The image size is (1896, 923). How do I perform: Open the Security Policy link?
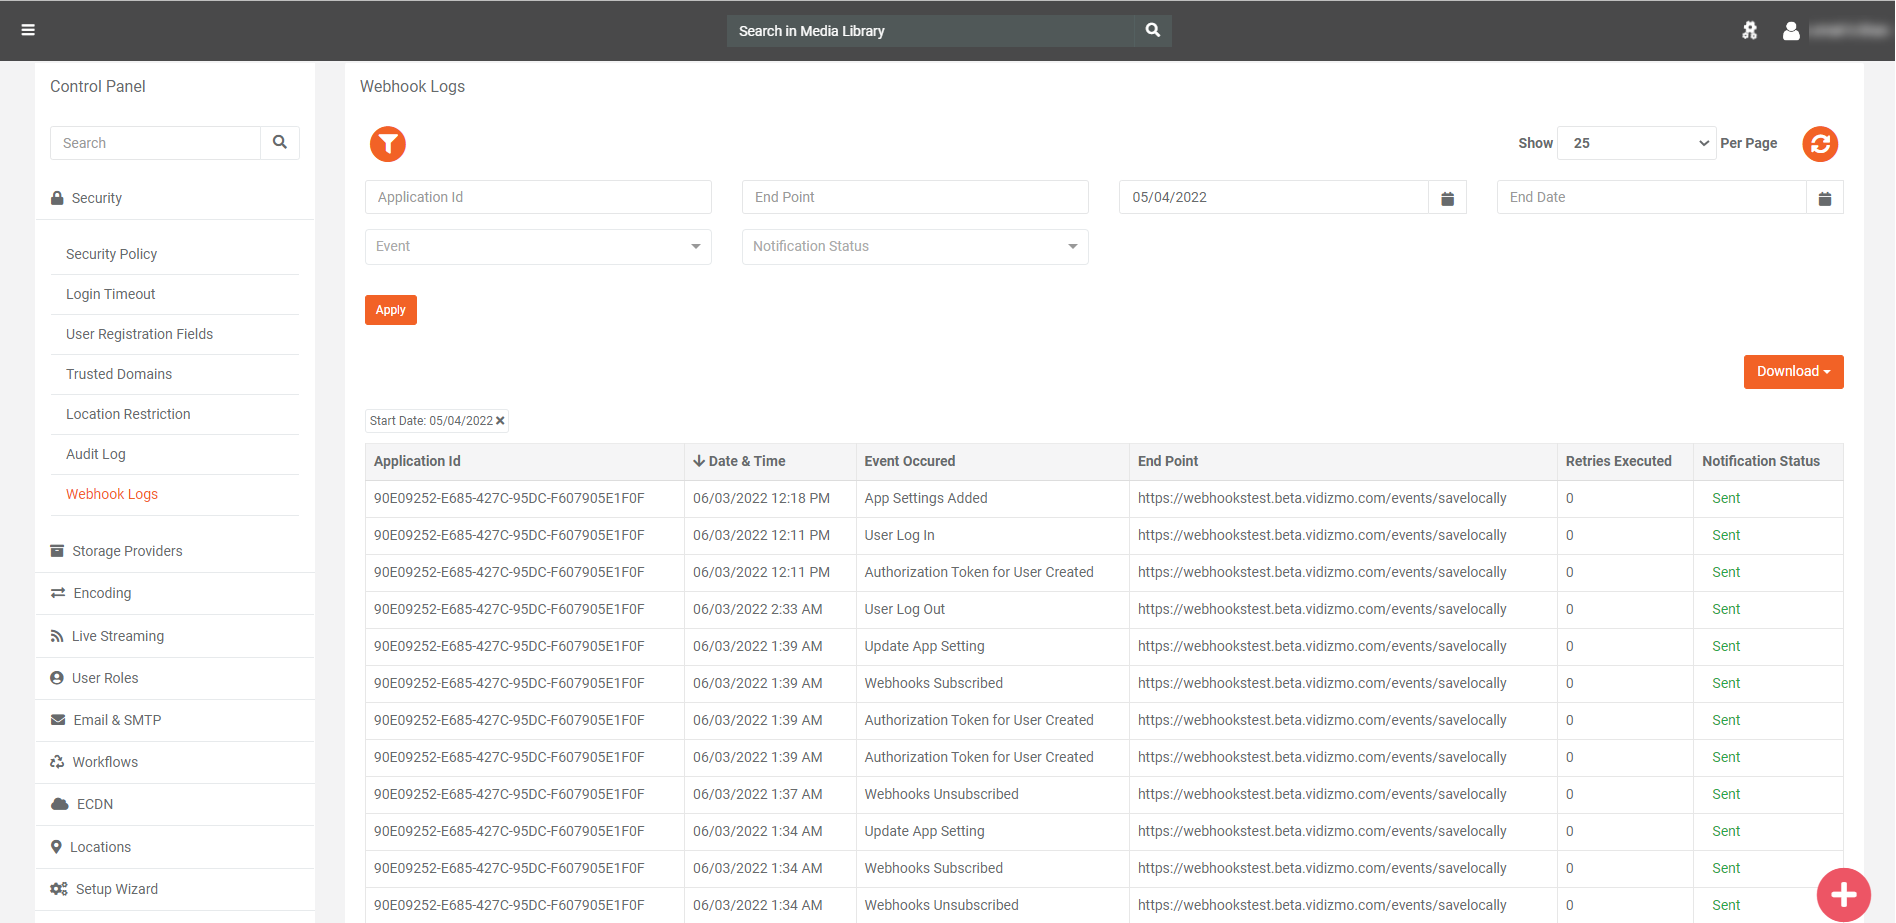click(x=111, y=254)
